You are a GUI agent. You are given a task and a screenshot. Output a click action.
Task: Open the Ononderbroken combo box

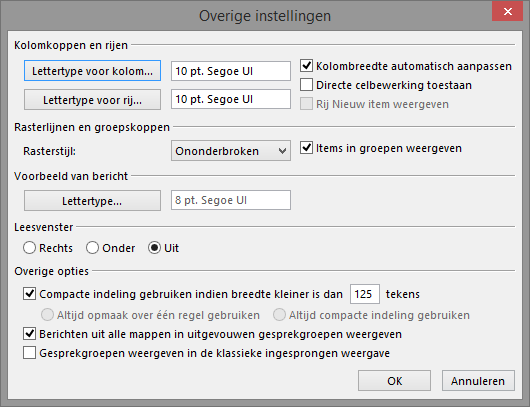coord(231,151)
